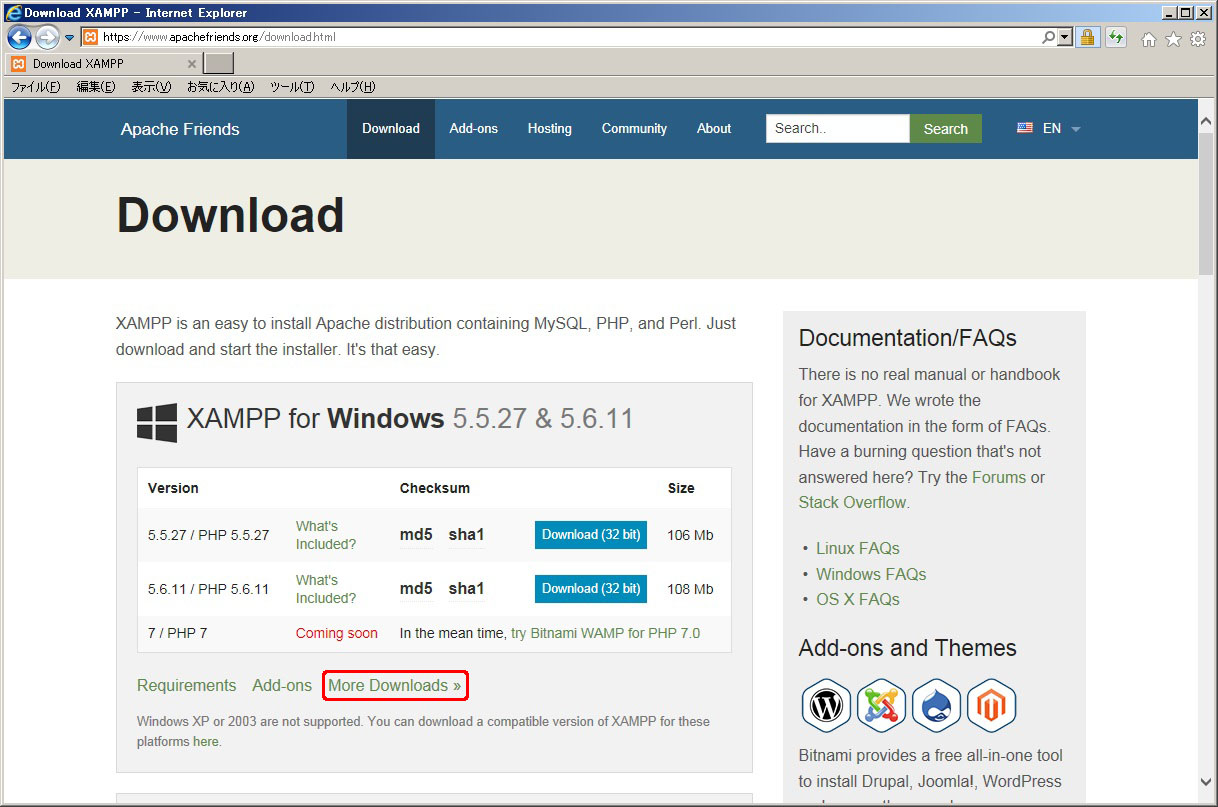Follow the More Downloads » link
Screen dimensions: 1218x807
pyautogui.click(x=395, y=686)
